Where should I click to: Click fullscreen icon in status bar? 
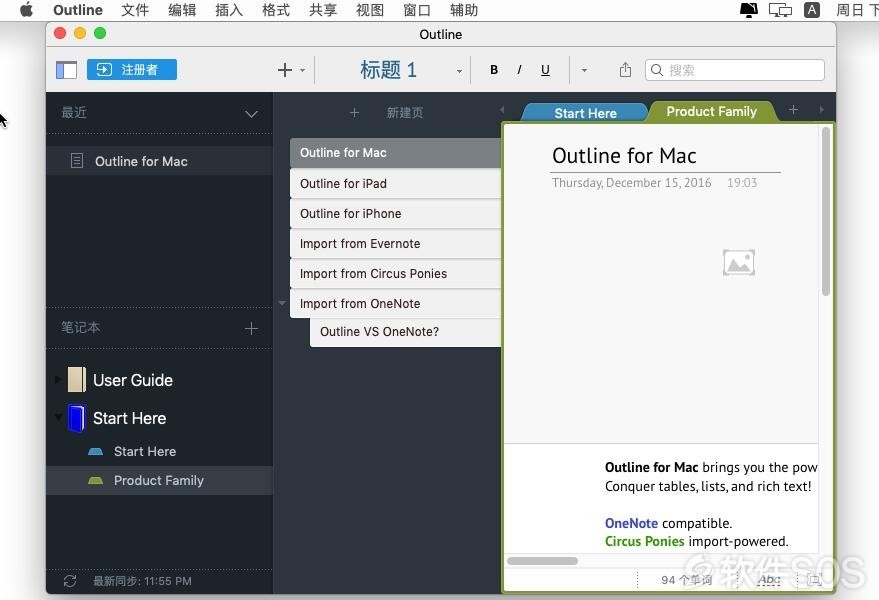tap(814, 580)
